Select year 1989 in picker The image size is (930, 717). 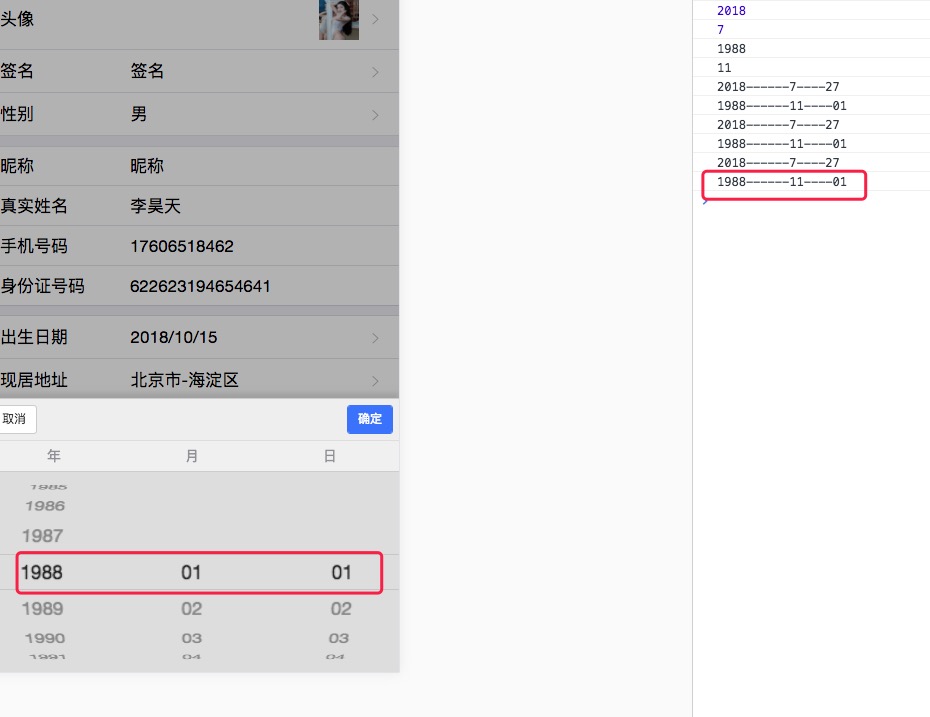[42, 609]
